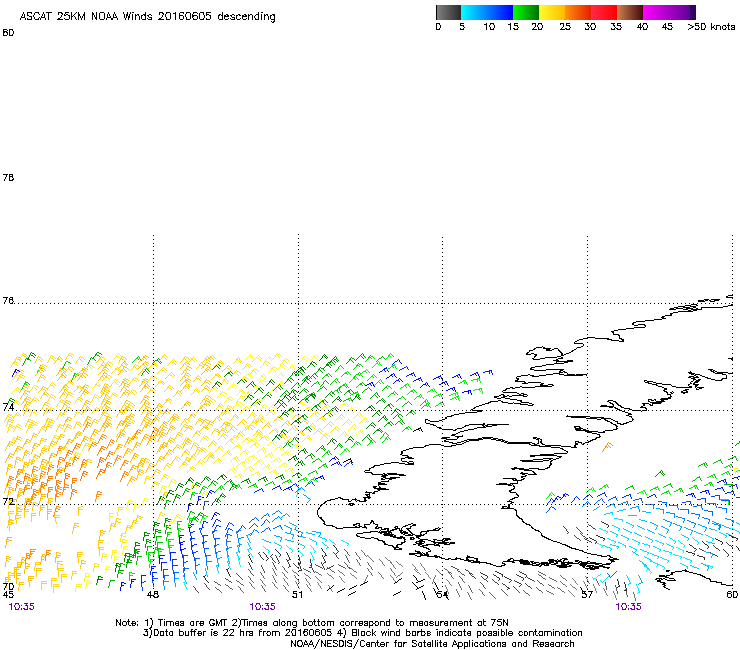The image size is (740, 650).
Task: Click the orange 25-30 knots color bar segment
Action: [578, 12]
